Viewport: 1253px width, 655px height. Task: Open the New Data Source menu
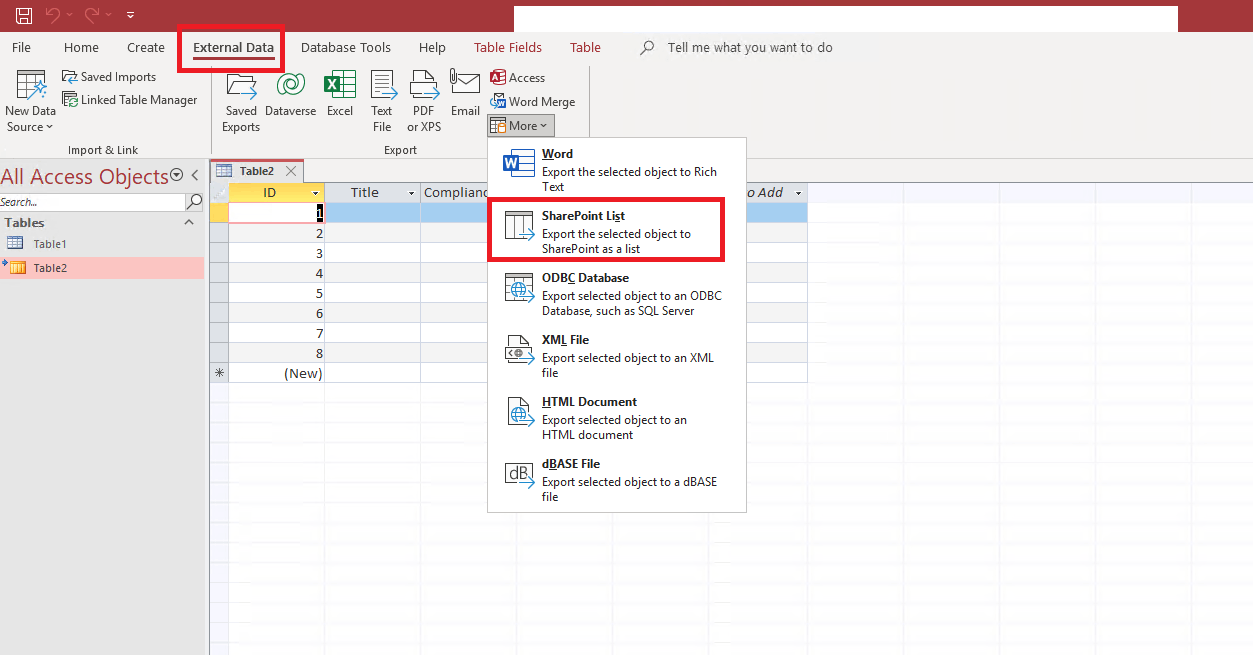click(30, 101)
